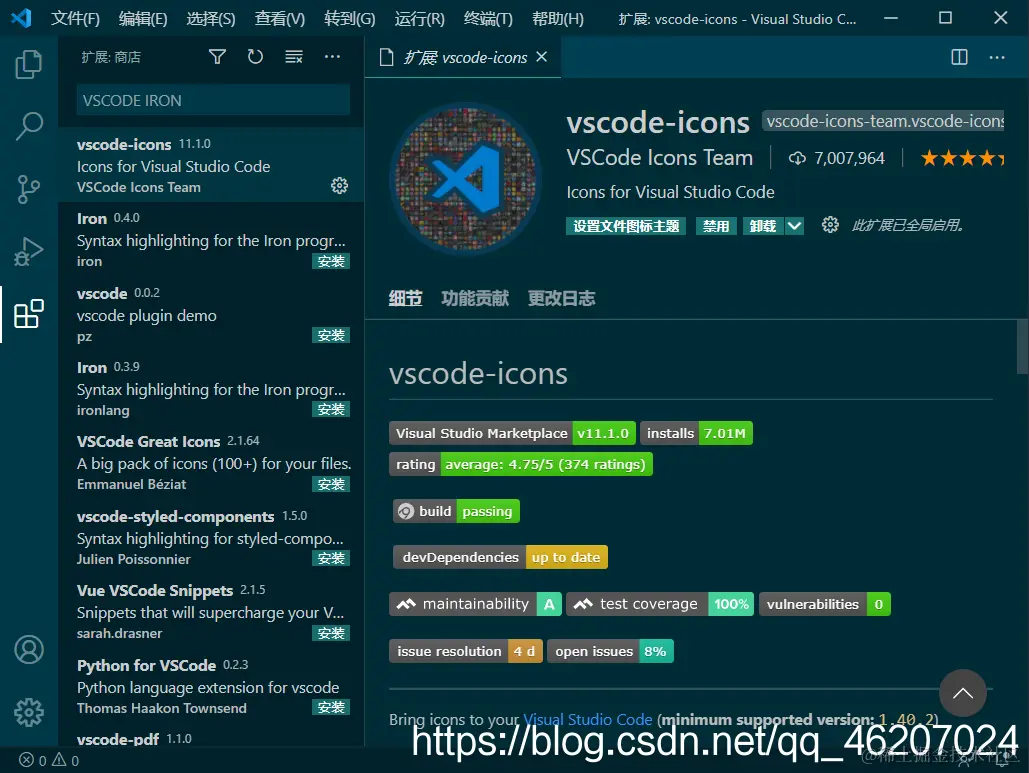Open extensions panel more actions menu
The image size is (1029, 773).
332,57
